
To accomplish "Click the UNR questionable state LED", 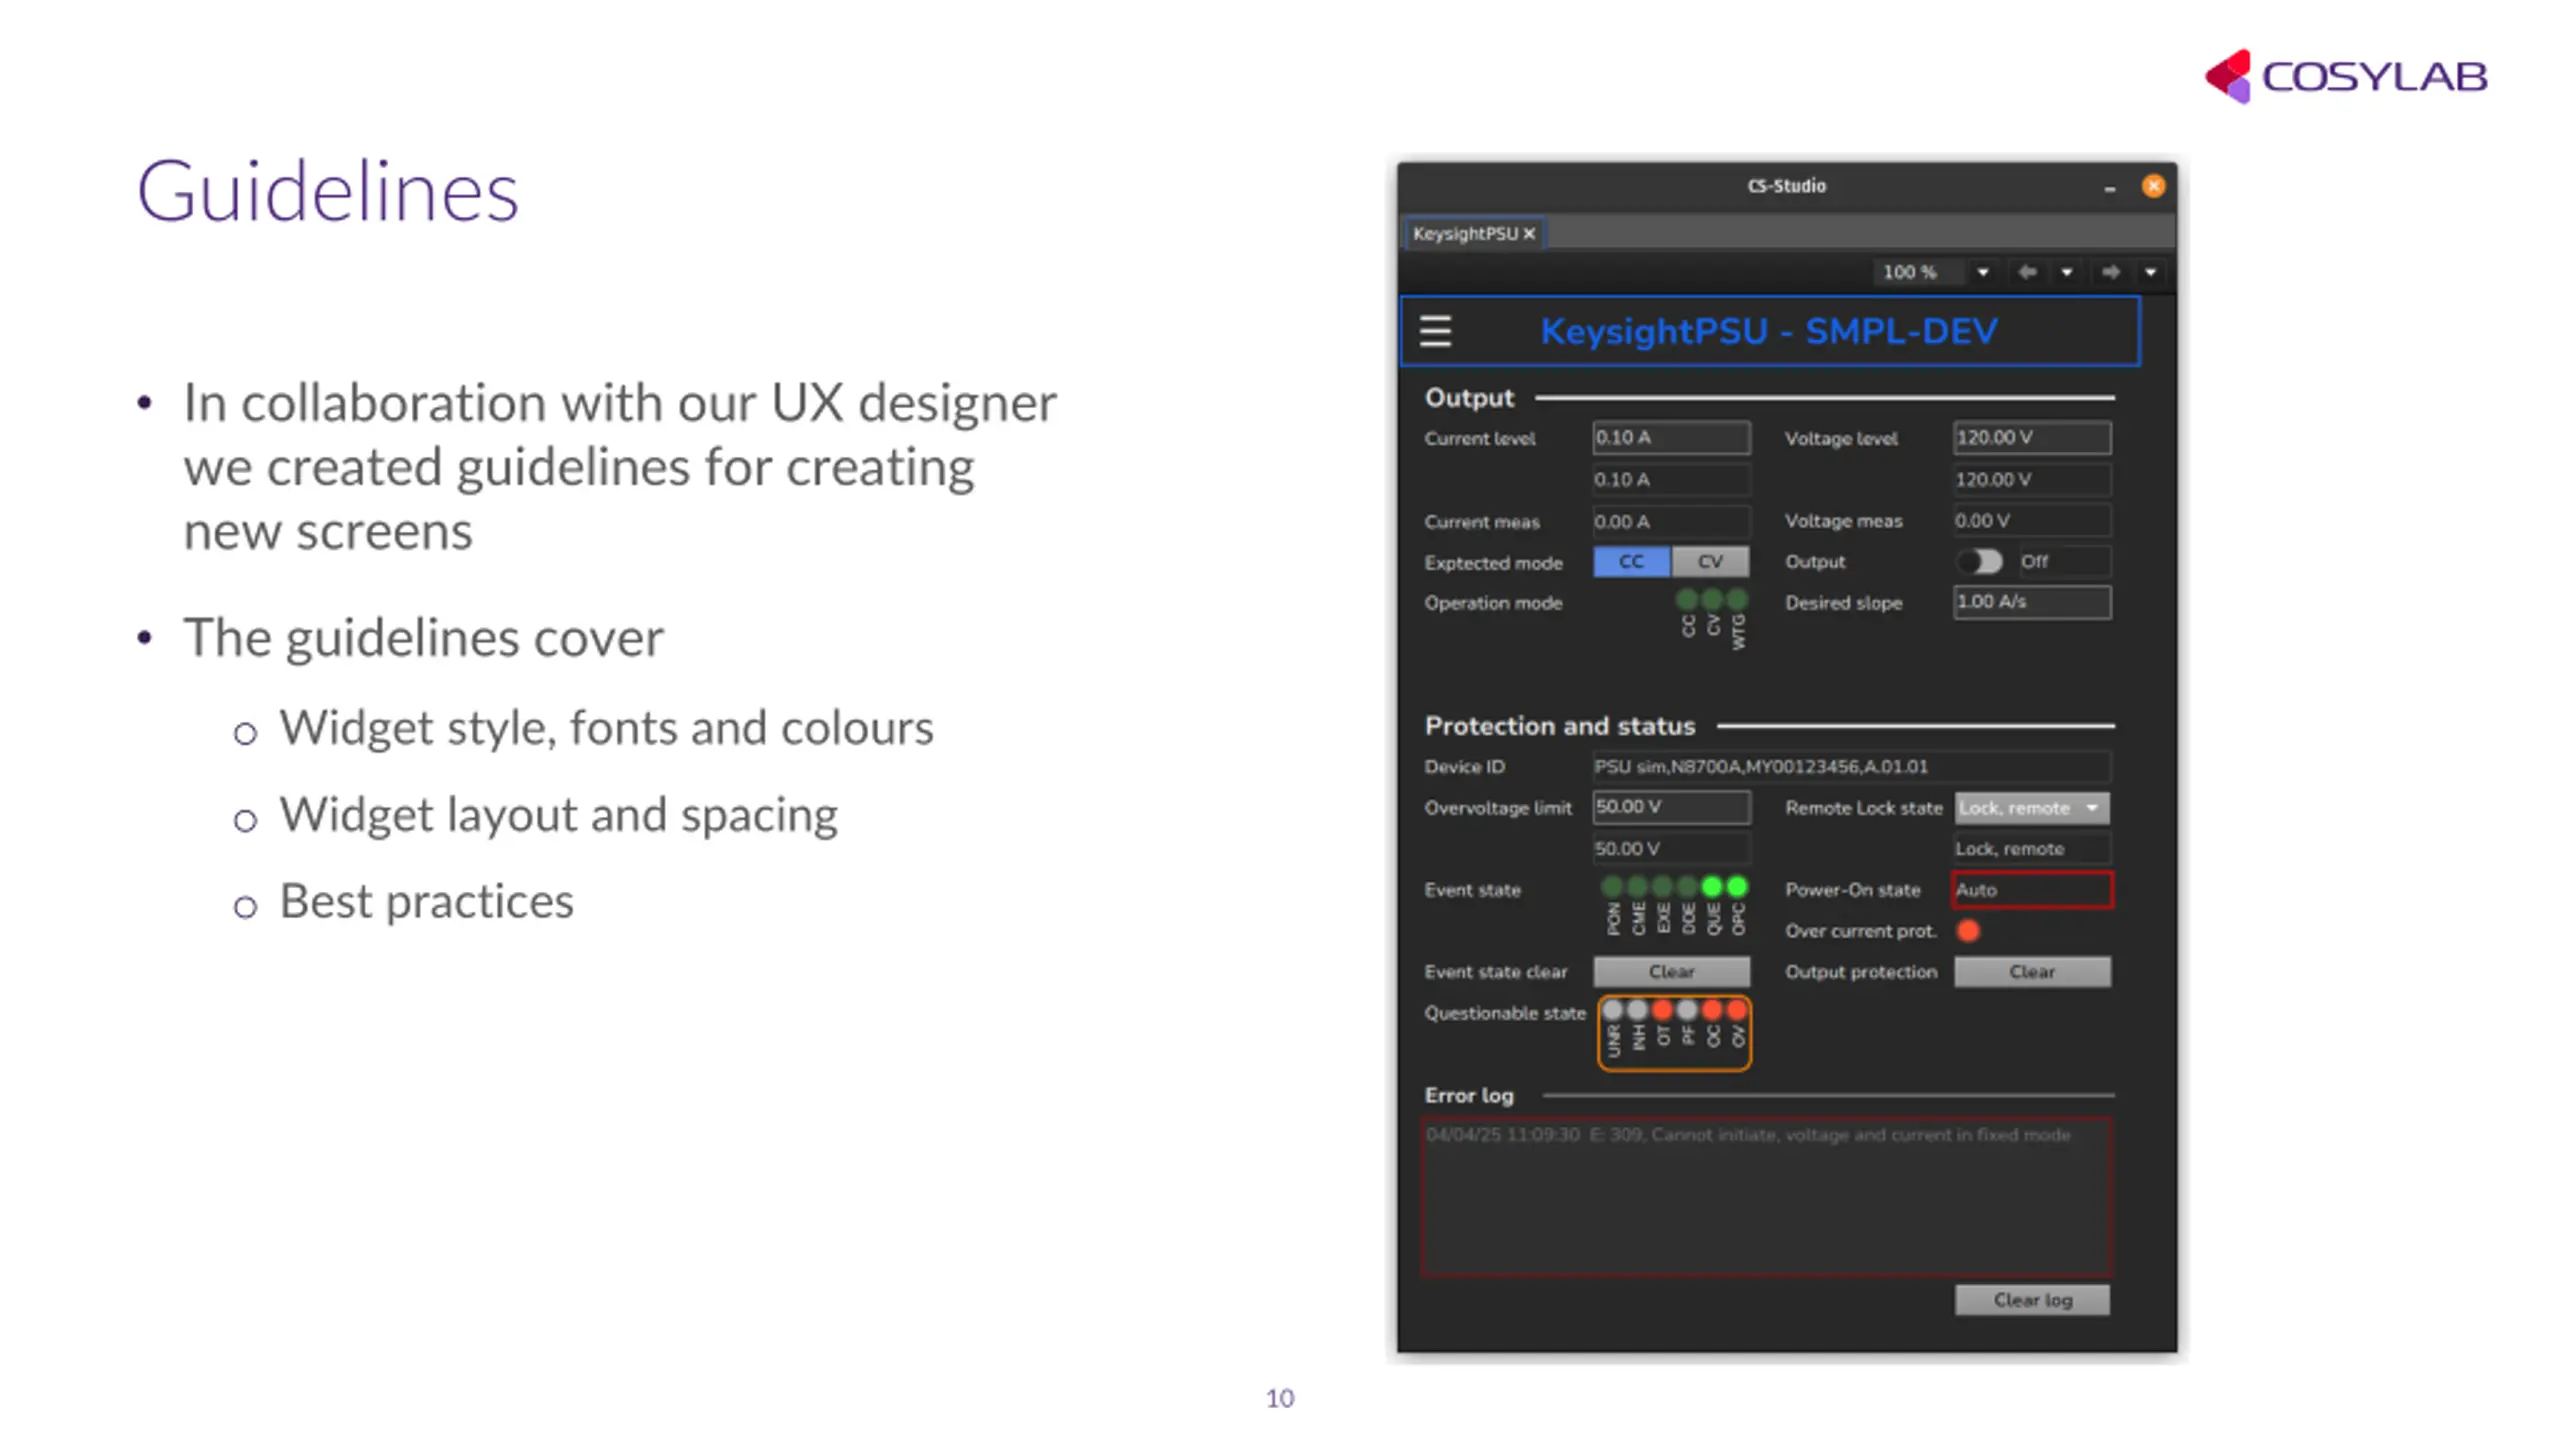I will tap(1612, 1010).
